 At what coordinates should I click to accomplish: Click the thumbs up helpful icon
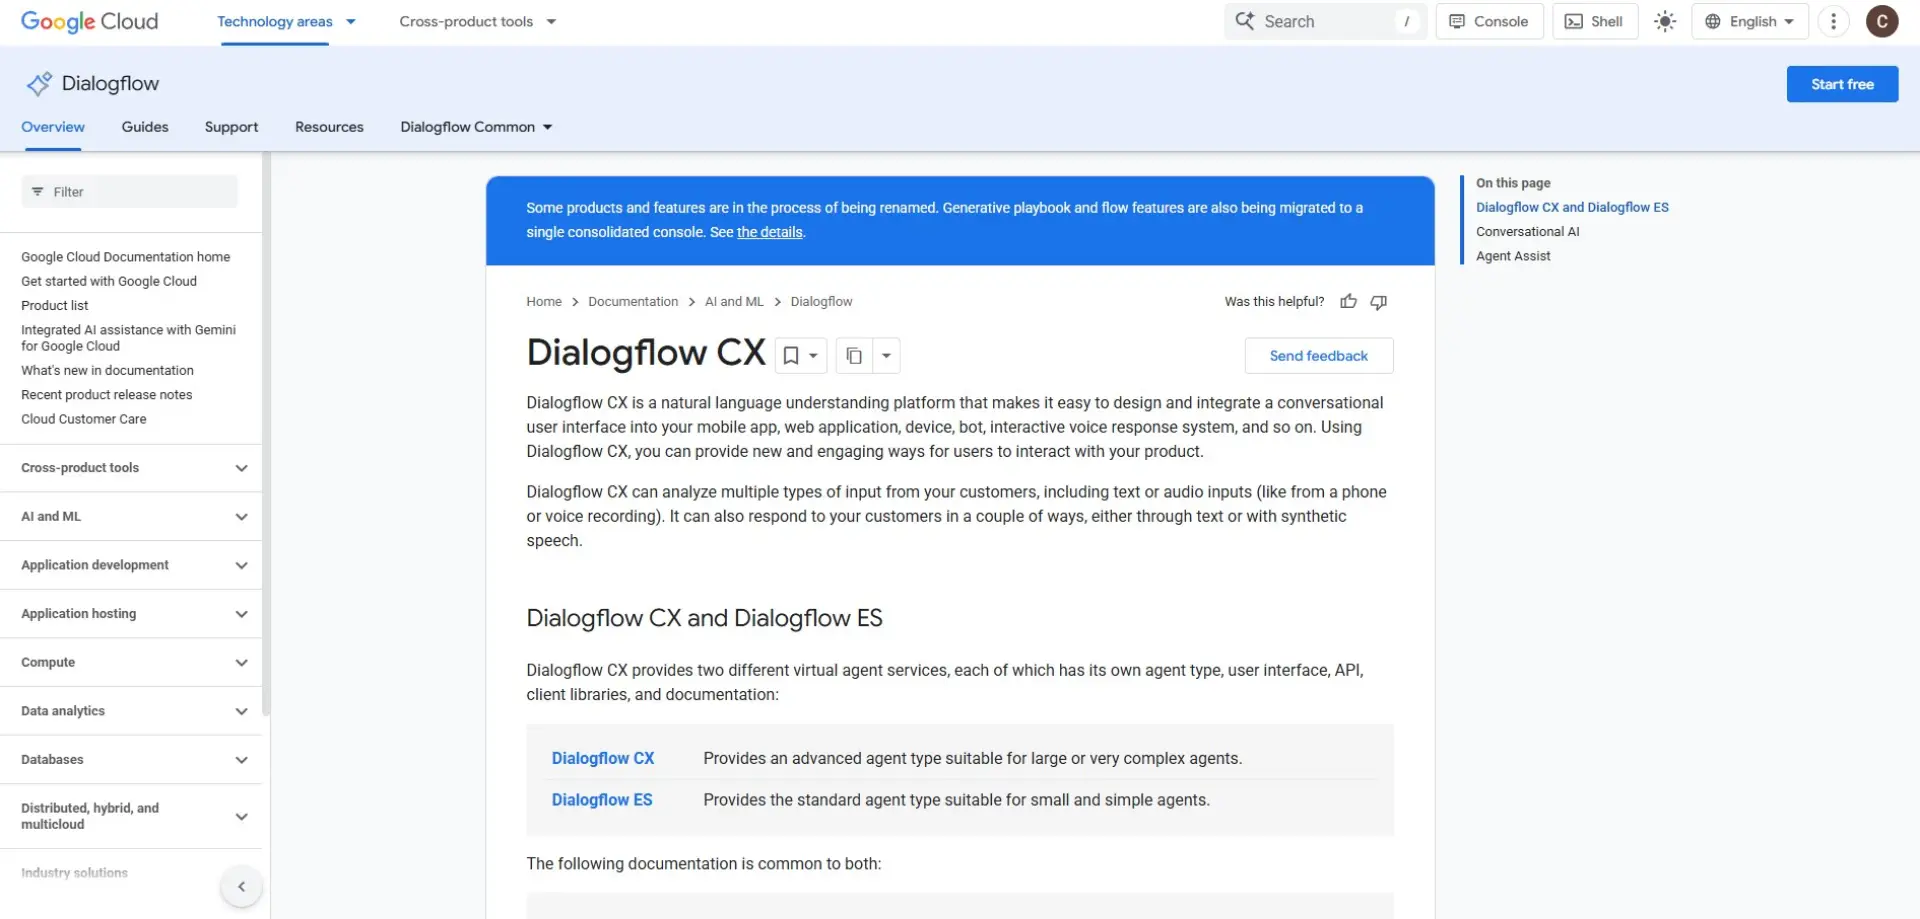pos(1348,301)
